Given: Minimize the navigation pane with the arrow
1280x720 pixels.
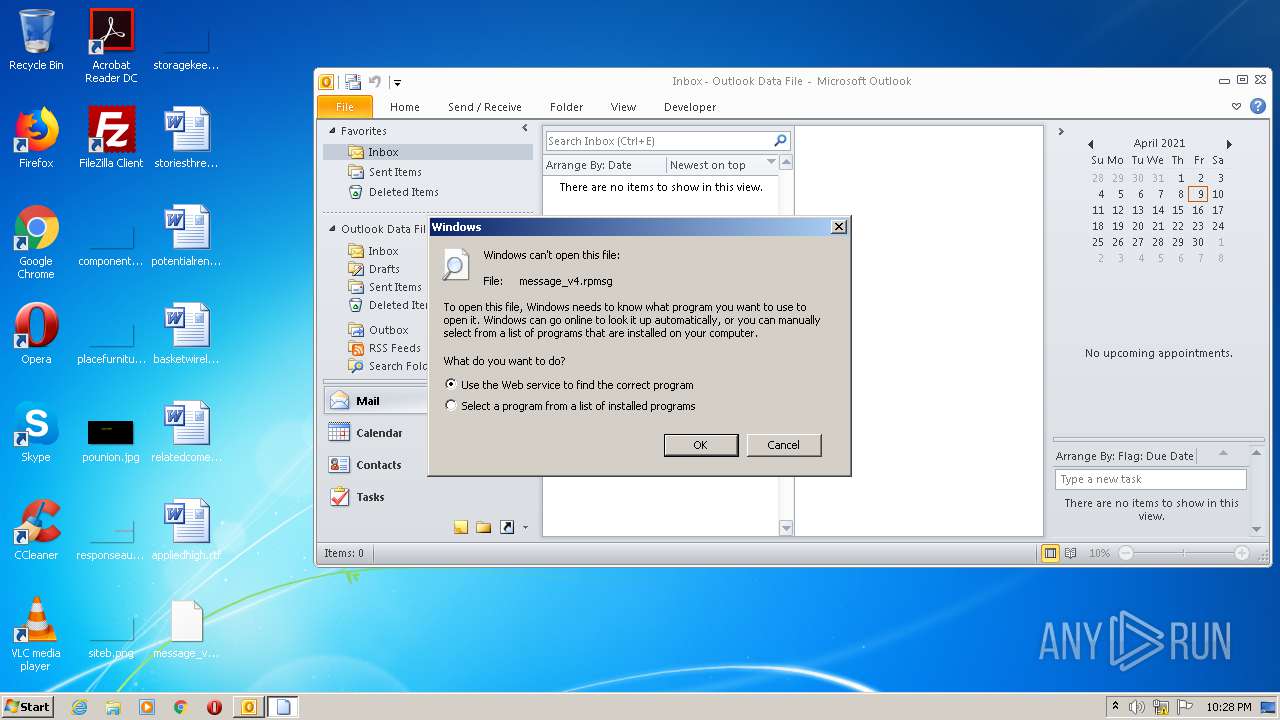Looking at the screenshot, I should (x=525, y=129).
